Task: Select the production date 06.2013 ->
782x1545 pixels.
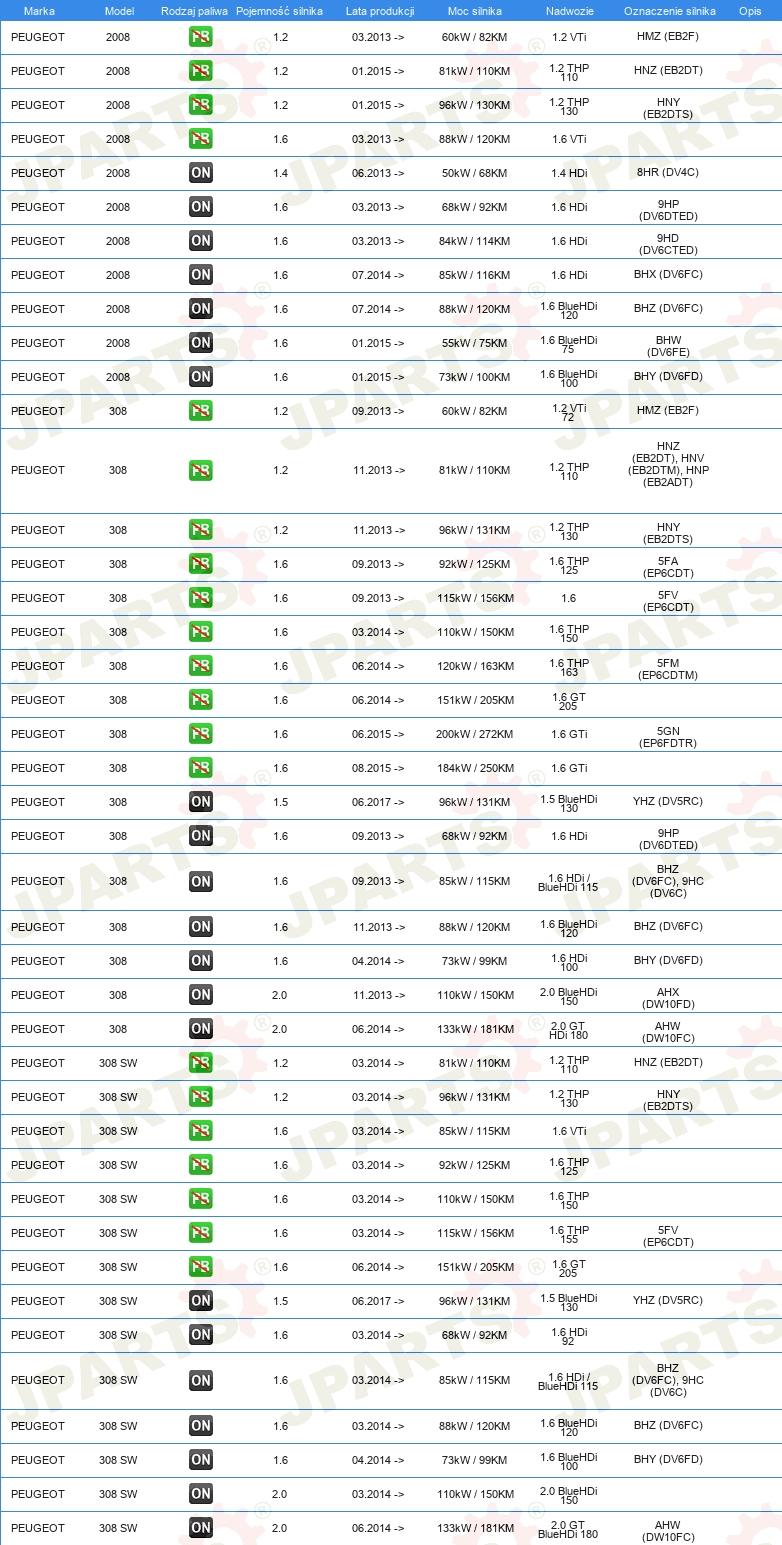Action: pyautogui.click(x=379, y=173)
